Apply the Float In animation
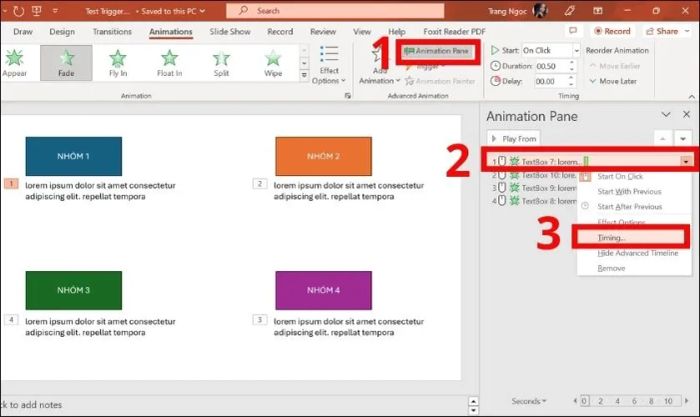 pyautogui.click(x=169, y=63)
